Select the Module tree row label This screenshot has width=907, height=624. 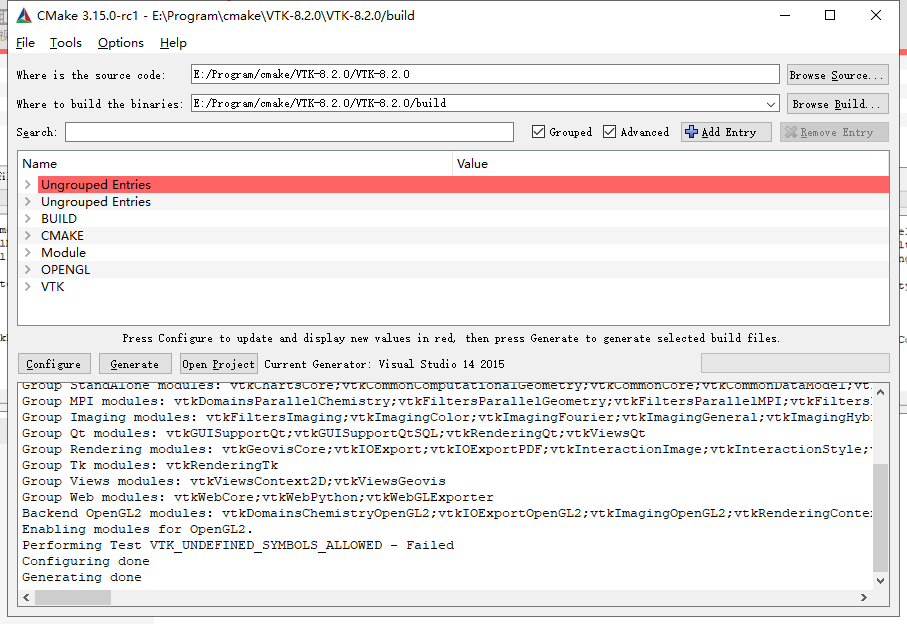(63, 253)
